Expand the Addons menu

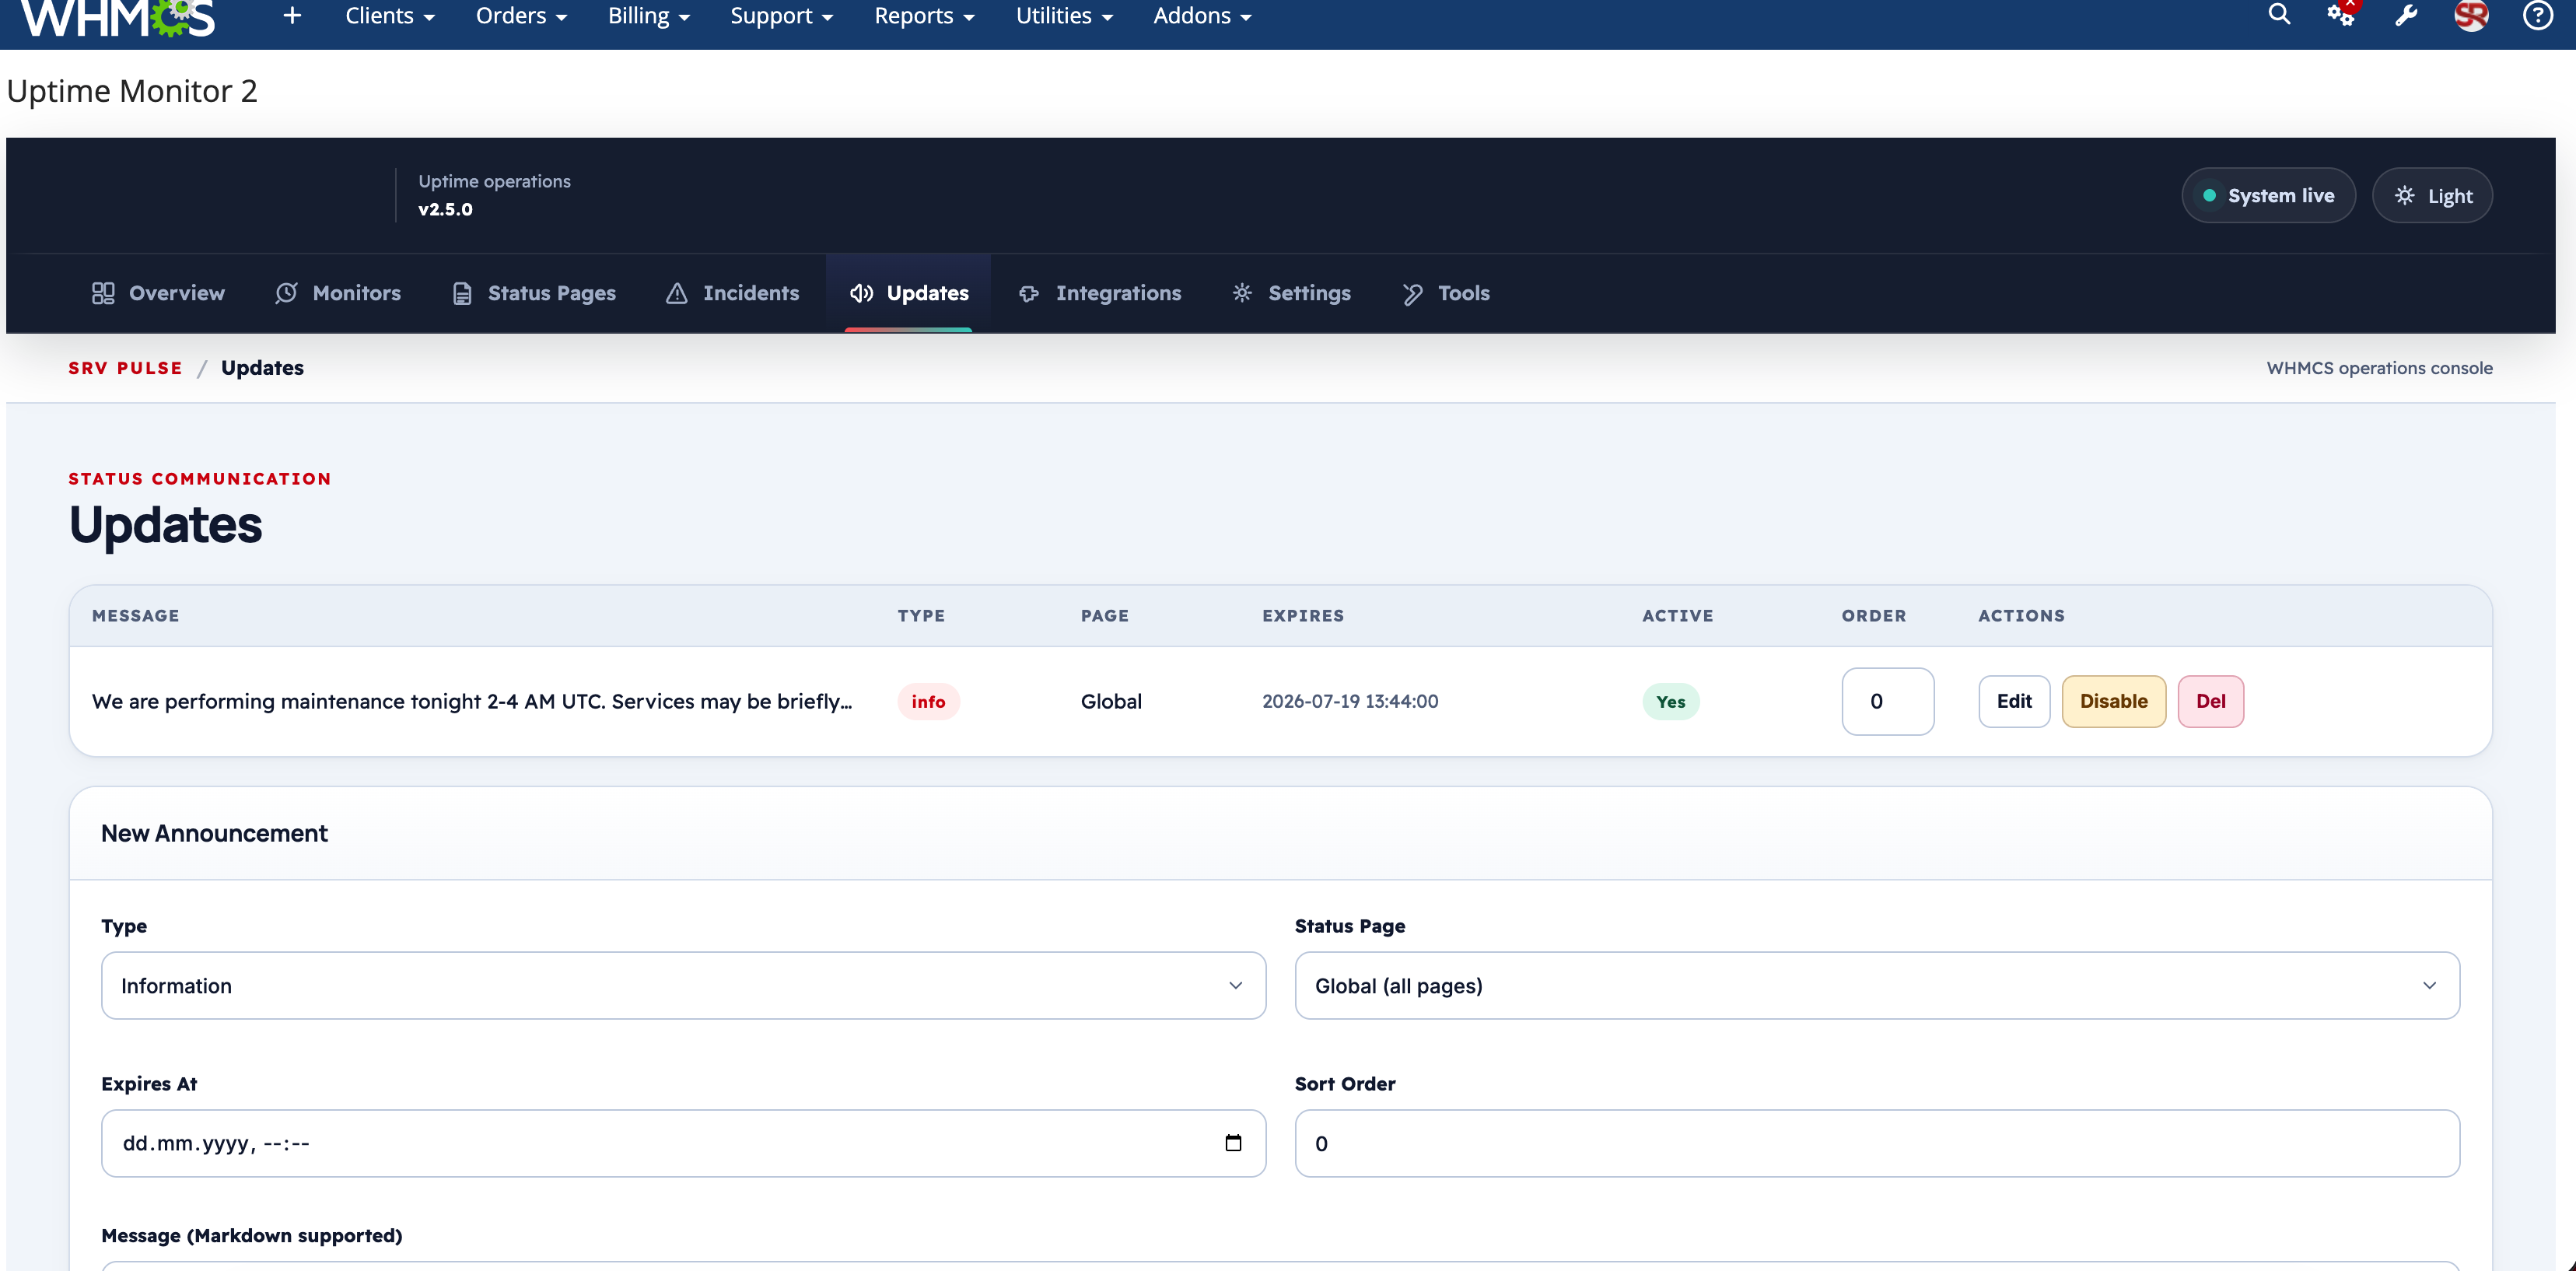pos(1202,16)
